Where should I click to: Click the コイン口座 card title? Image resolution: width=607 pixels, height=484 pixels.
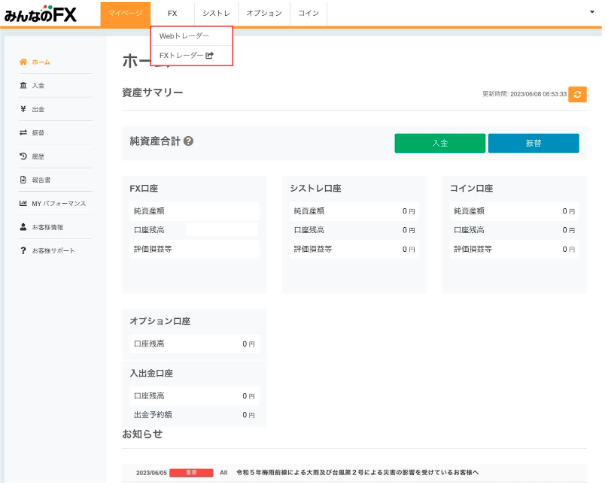click(x=471, y=189)
